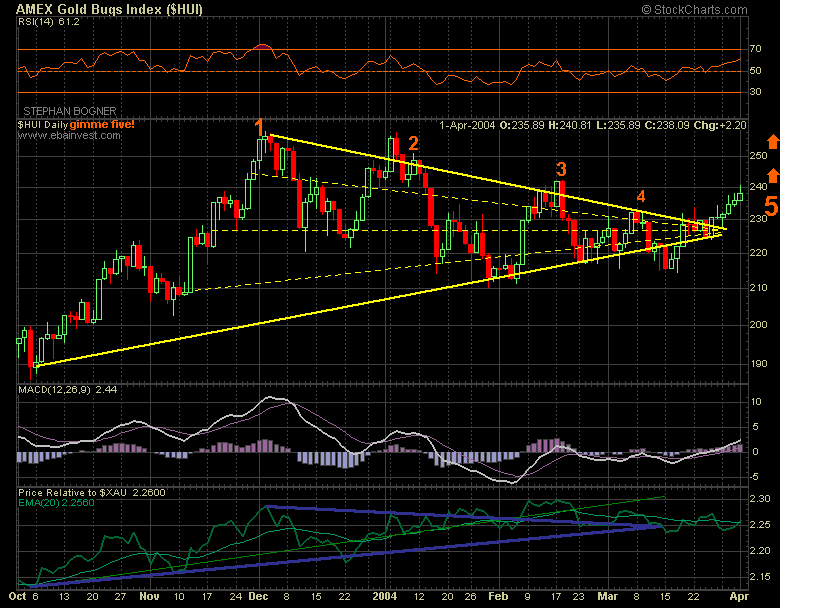This screenshot has height=608, width=830.
Task: Select the RSI(14) indicator label
Action: [x=36, y=21]
